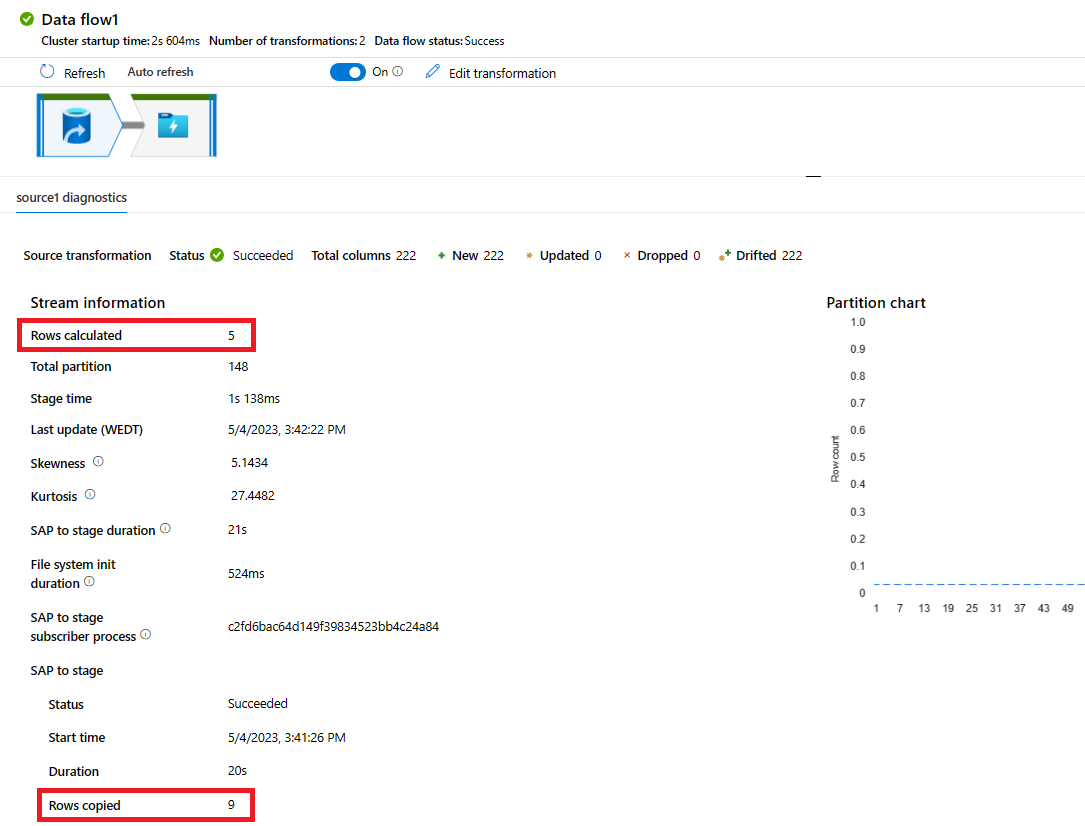Screen dimensions: 1085x826
Task: Click the Rows calculated value
Action: click(x=231, y=334)
